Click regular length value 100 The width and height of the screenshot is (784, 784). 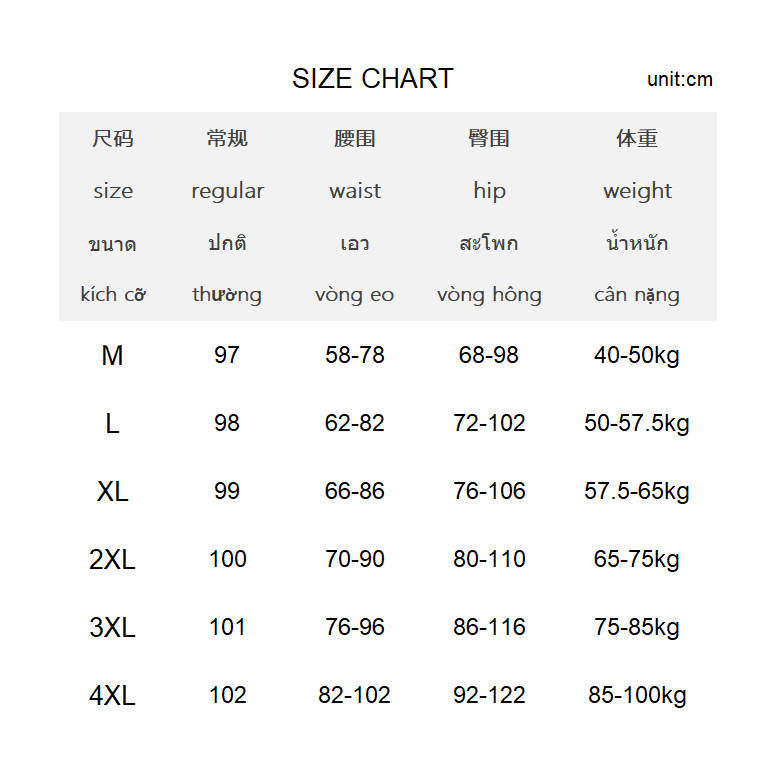(x=228, y=559)
